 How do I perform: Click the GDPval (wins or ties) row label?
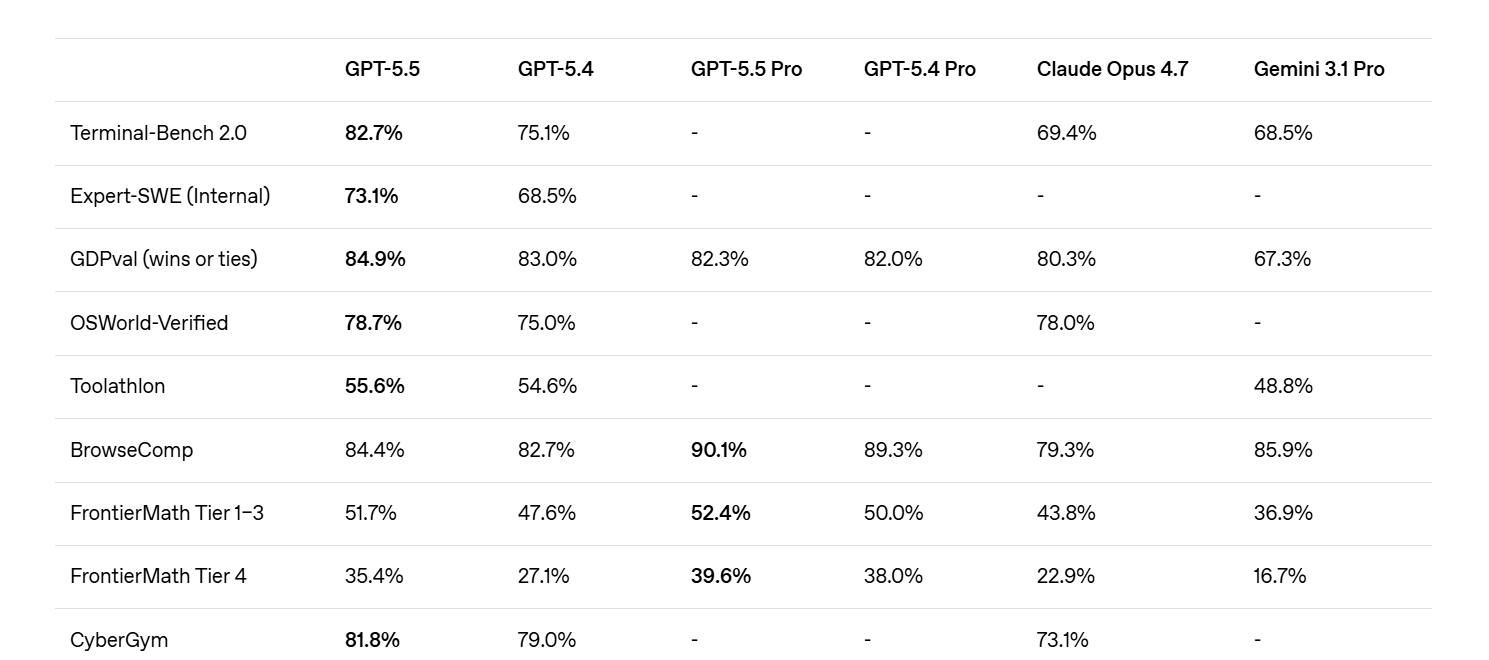(x=164, y=259)
